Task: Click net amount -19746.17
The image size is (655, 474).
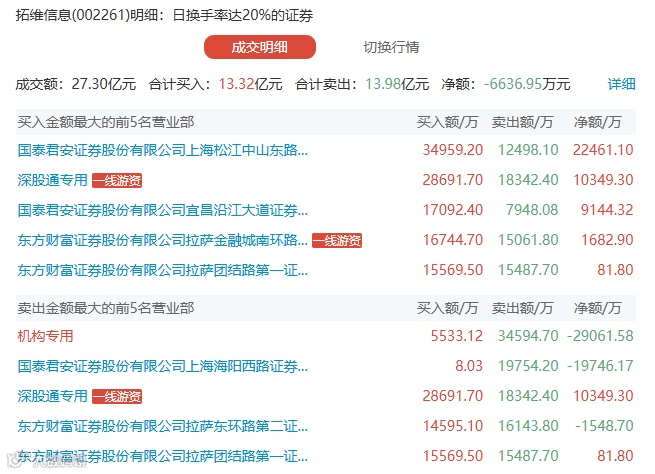Action: click(x=600, y=366)
